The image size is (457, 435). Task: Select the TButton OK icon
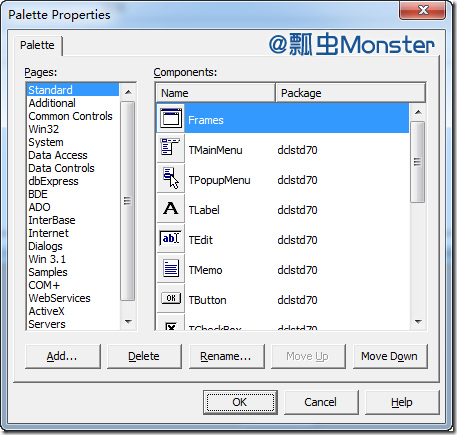coord(171,298)
